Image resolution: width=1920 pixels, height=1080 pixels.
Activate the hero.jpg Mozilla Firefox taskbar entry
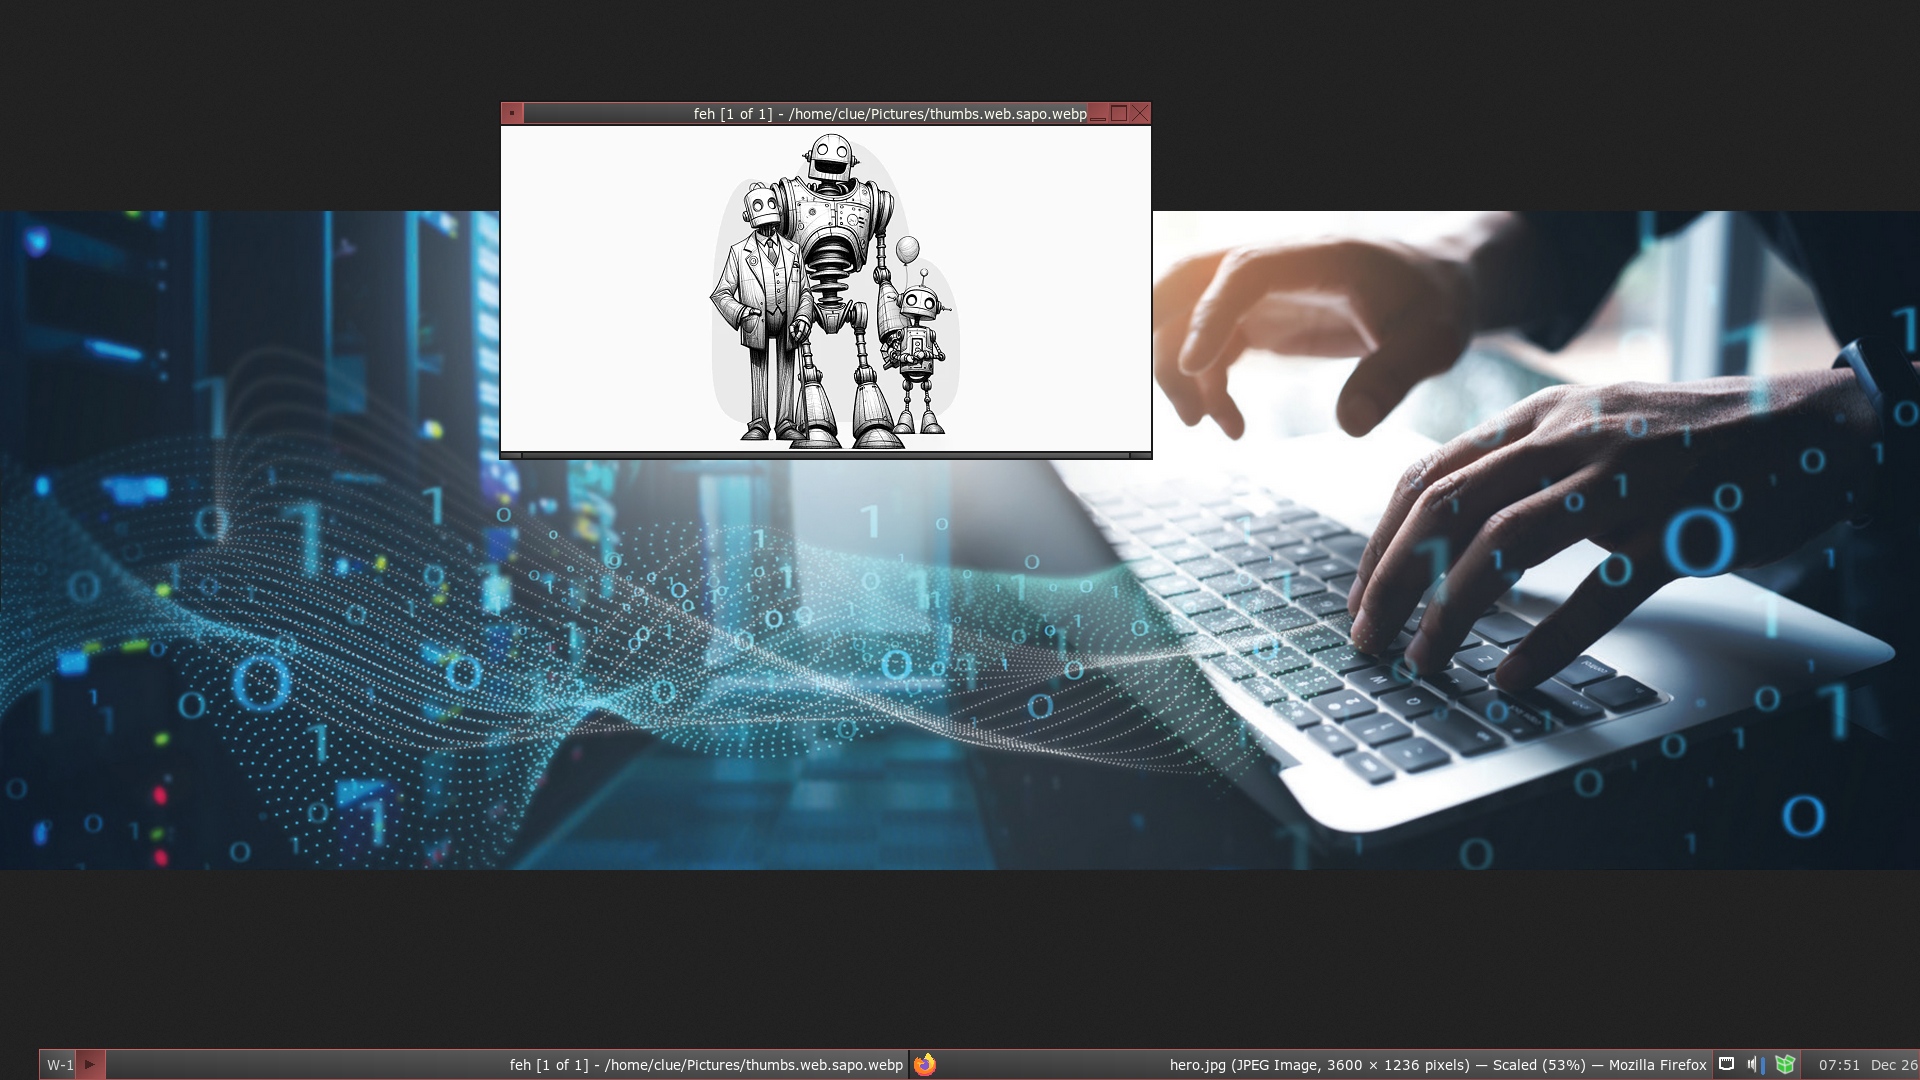[x=1437, y=1065]
